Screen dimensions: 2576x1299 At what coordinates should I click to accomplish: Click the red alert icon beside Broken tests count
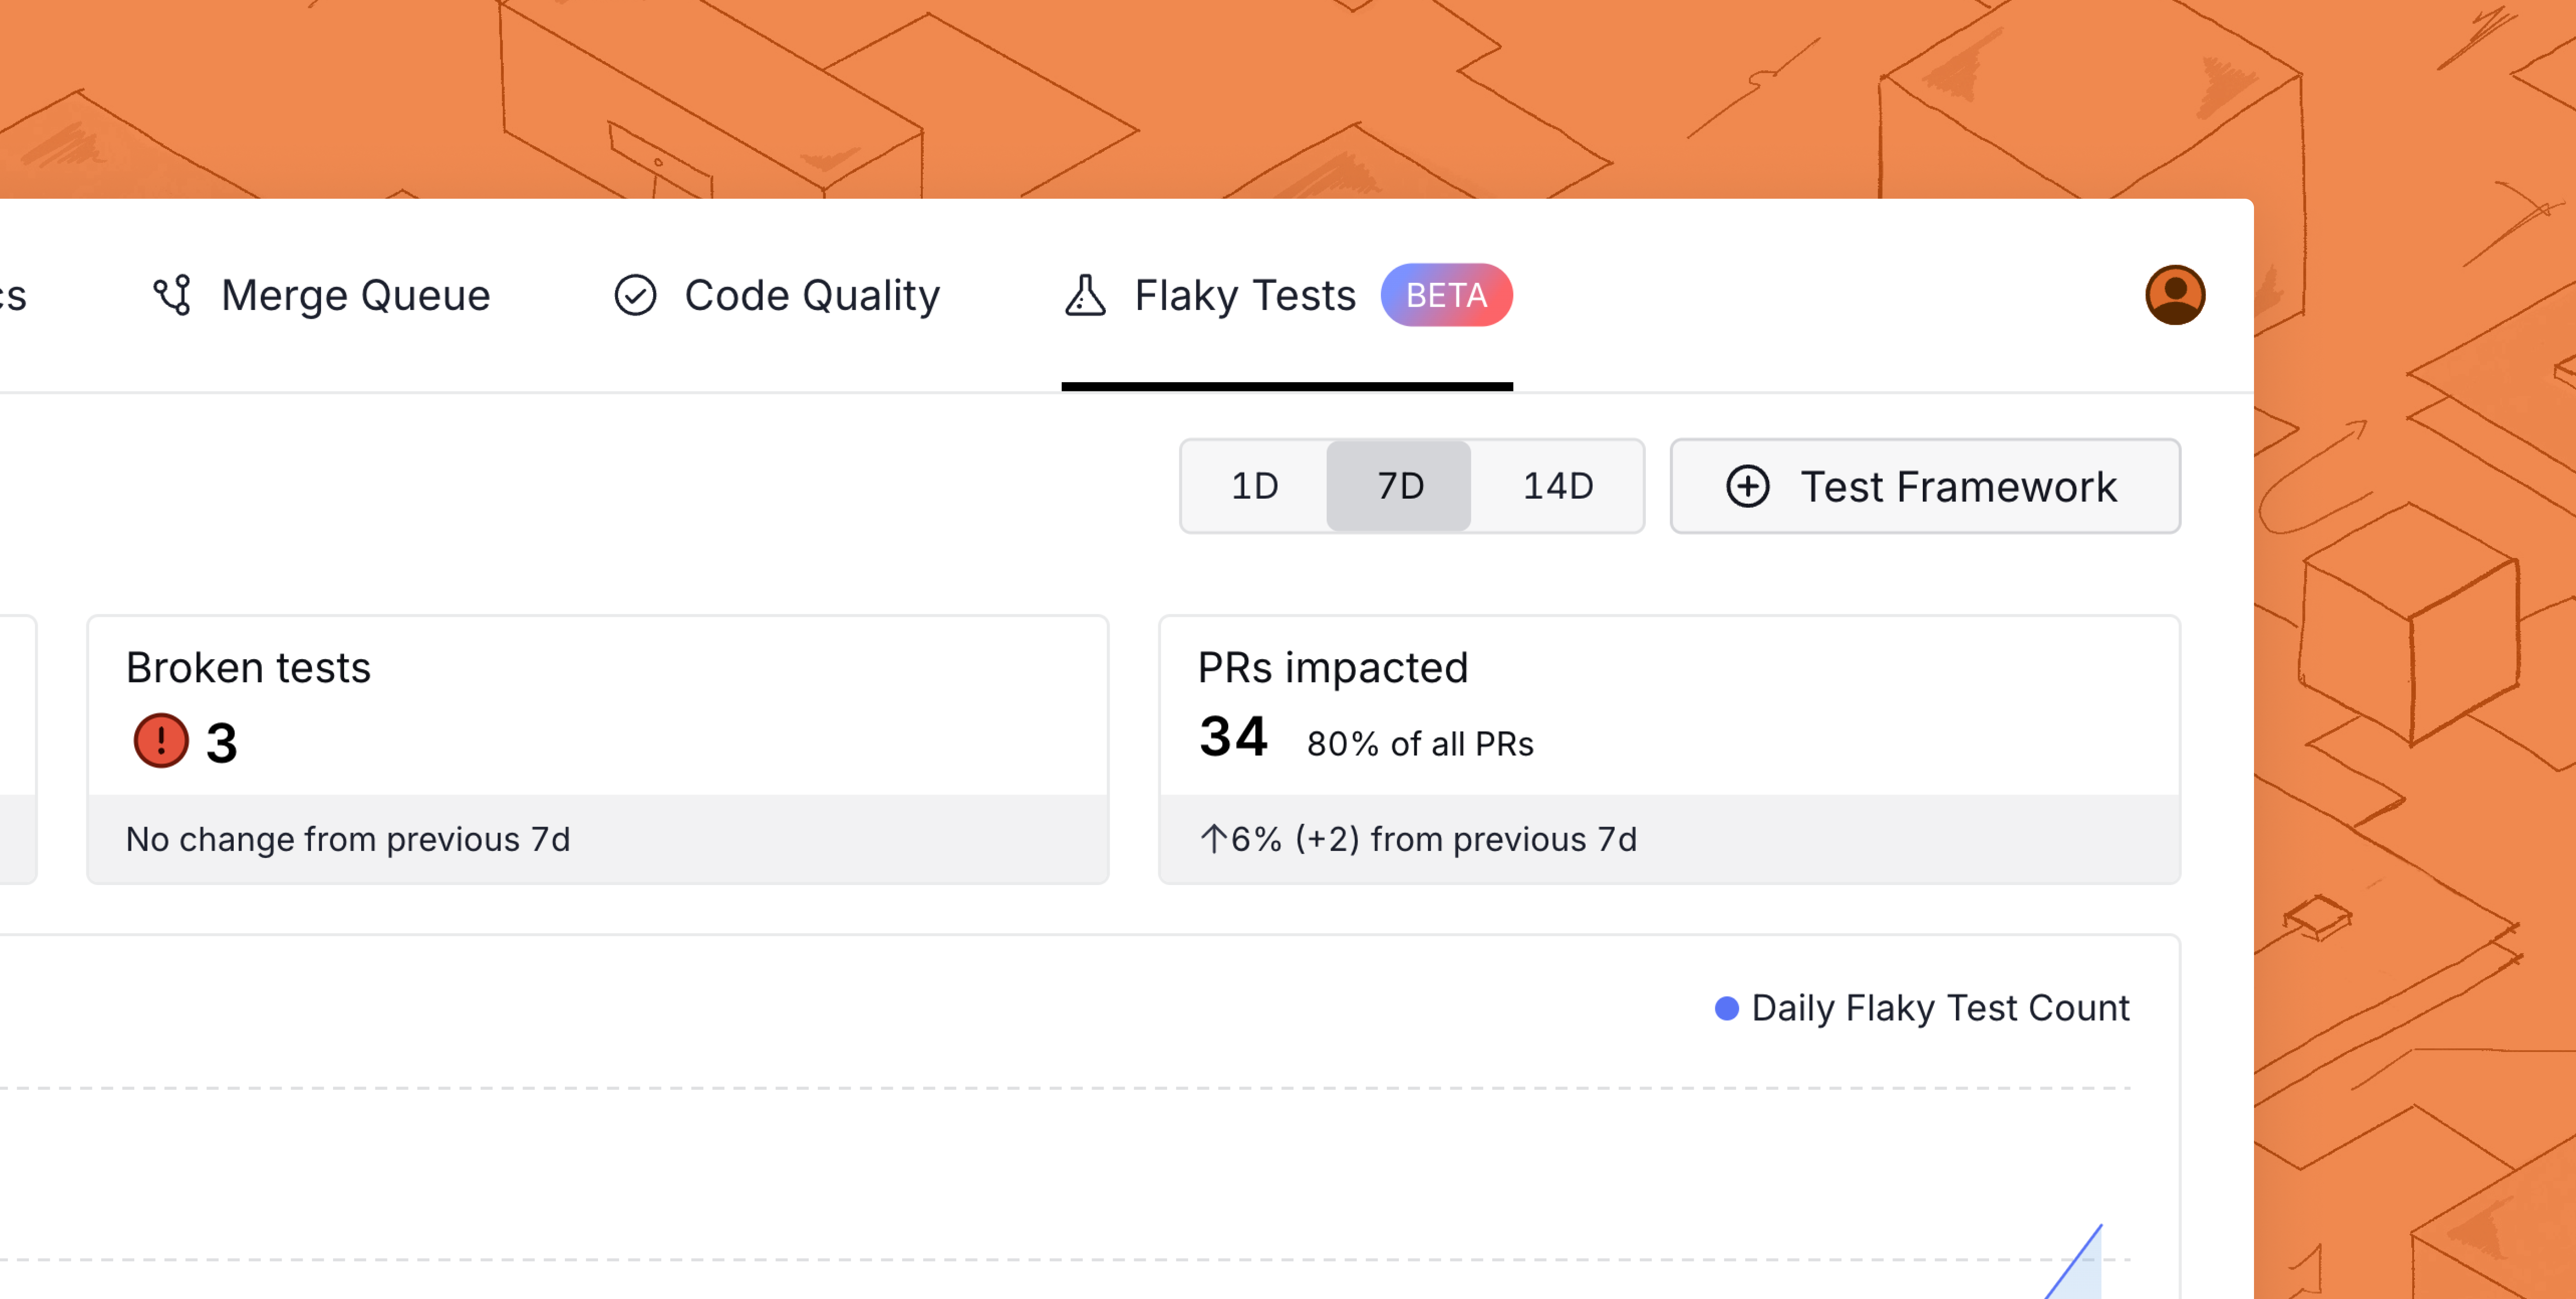pyautogui.click(x=161, y=741)
